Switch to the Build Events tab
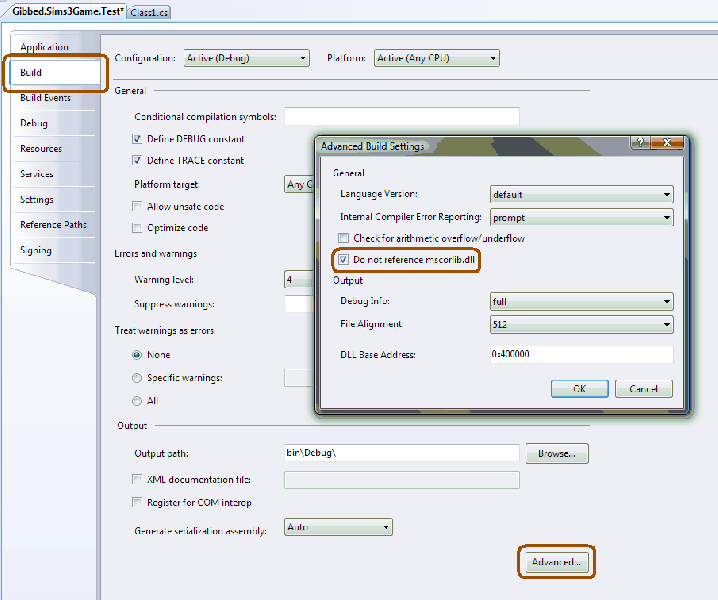This screenshot has height=600, width=718. pos(45,98)
